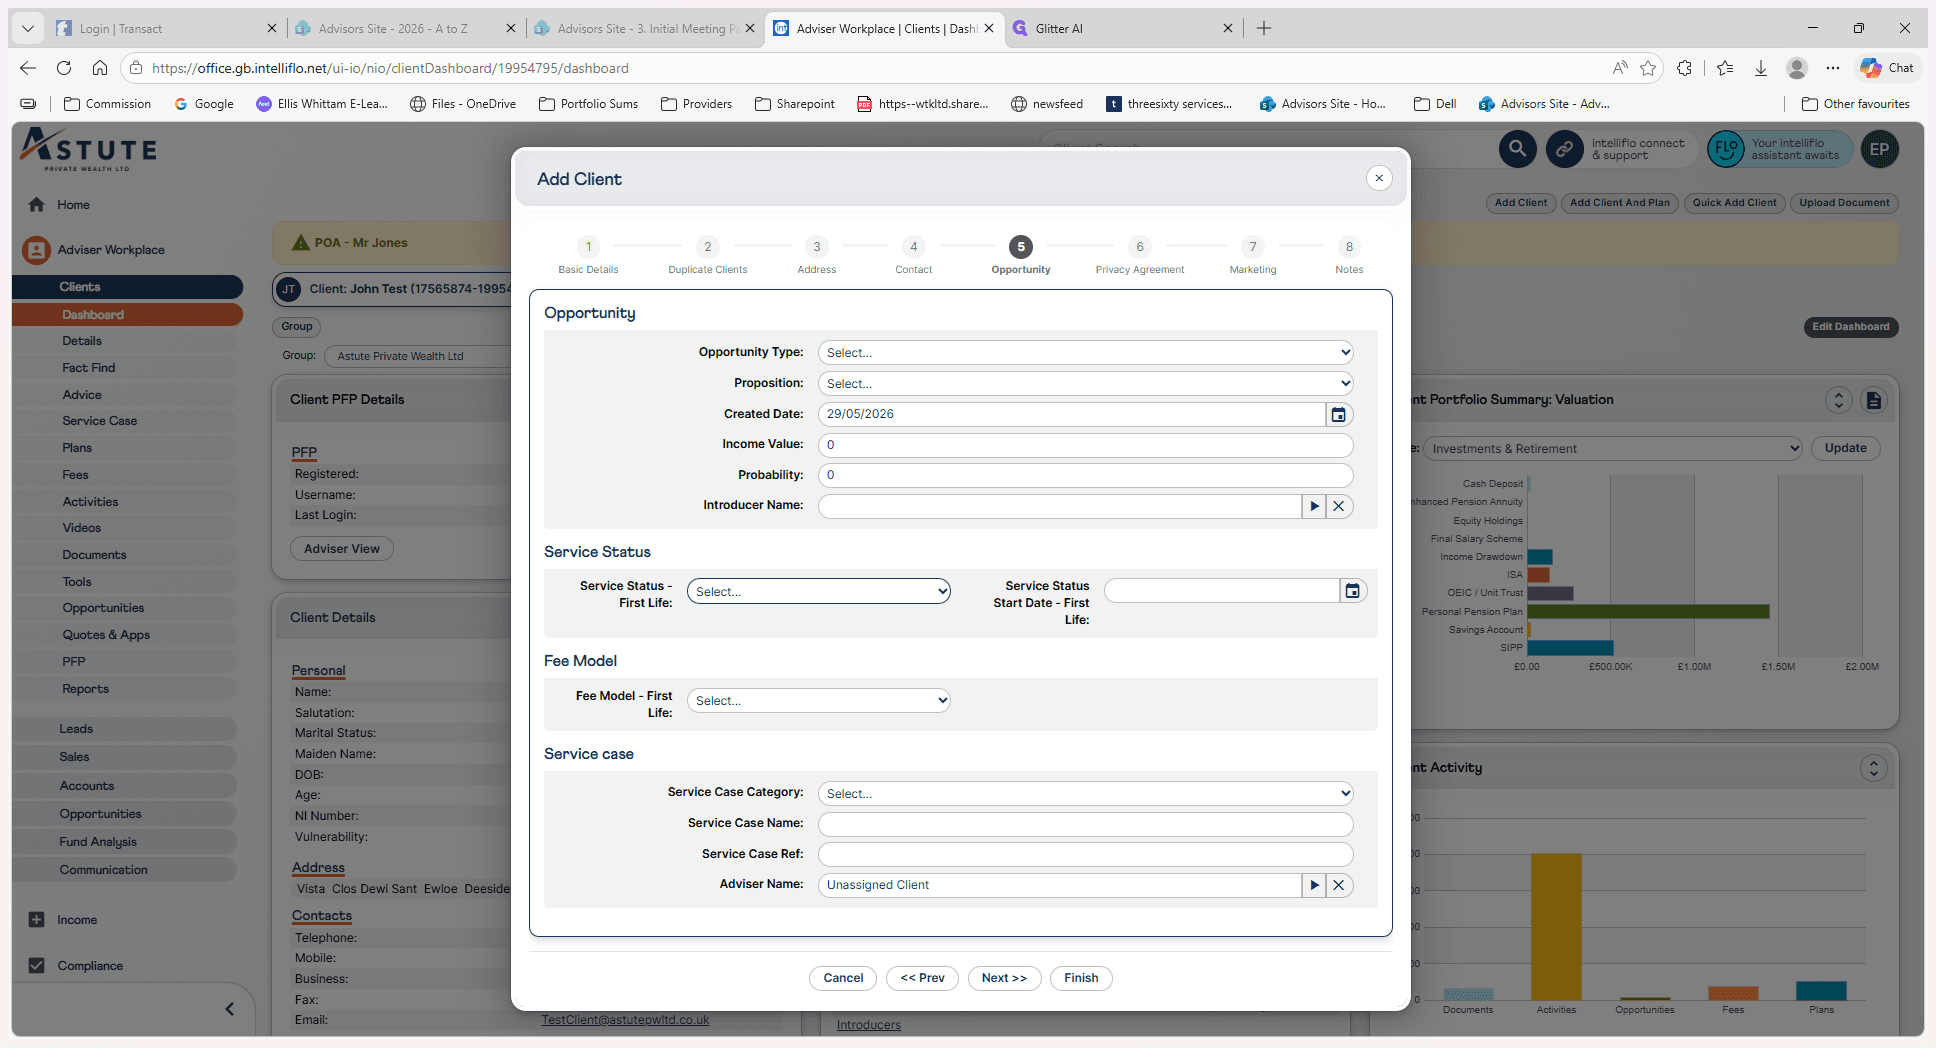Expand Portfolio Summary panel toggle
The image size is (1936, 1048).
[x=1839, y=400]
